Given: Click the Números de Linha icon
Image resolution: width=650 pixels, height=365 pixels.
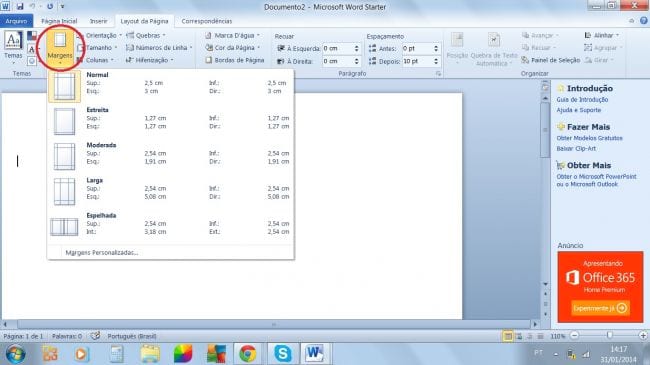Looking at the screenshot, I should (x=130, y=48).
